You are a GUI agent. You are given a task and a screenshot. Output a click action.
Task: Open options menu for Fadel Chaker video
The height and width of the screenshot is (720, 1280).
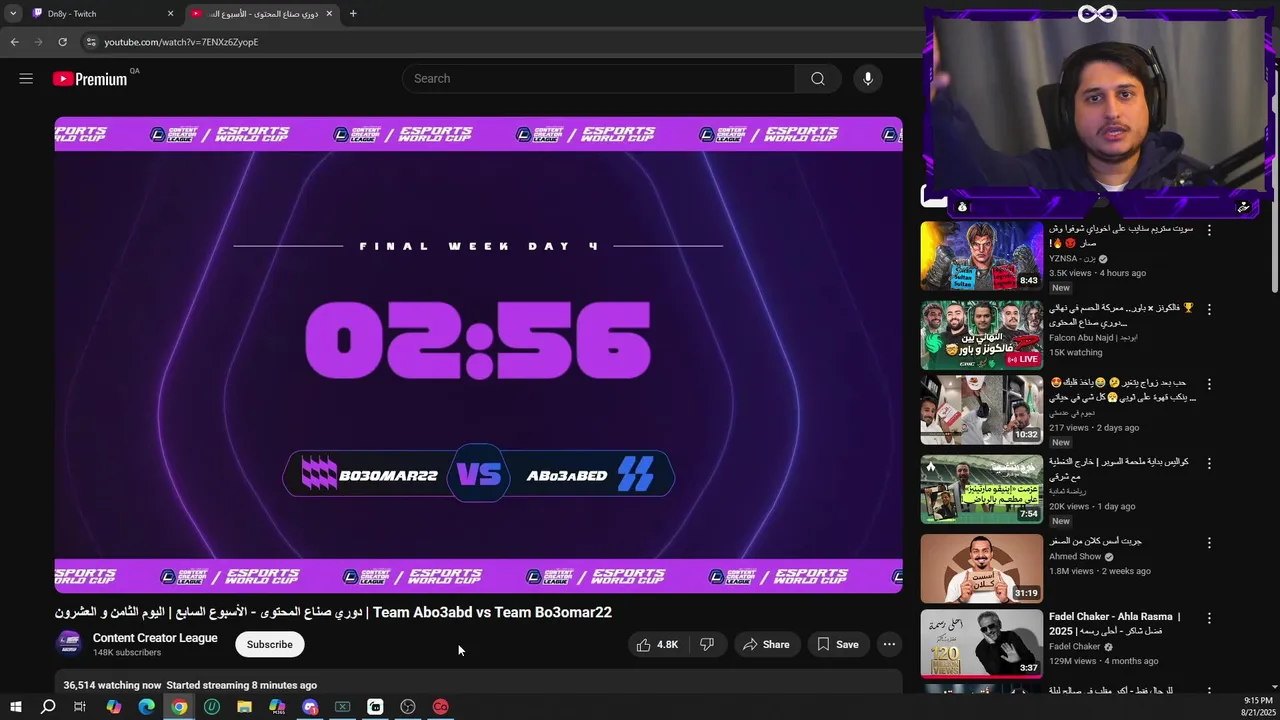coord(1209,618)
